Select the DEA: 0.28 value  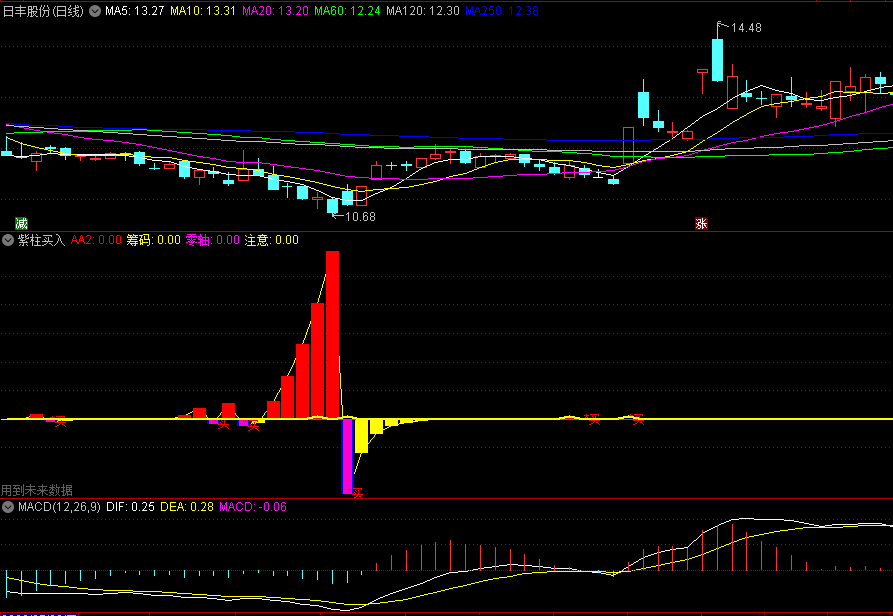187,507
